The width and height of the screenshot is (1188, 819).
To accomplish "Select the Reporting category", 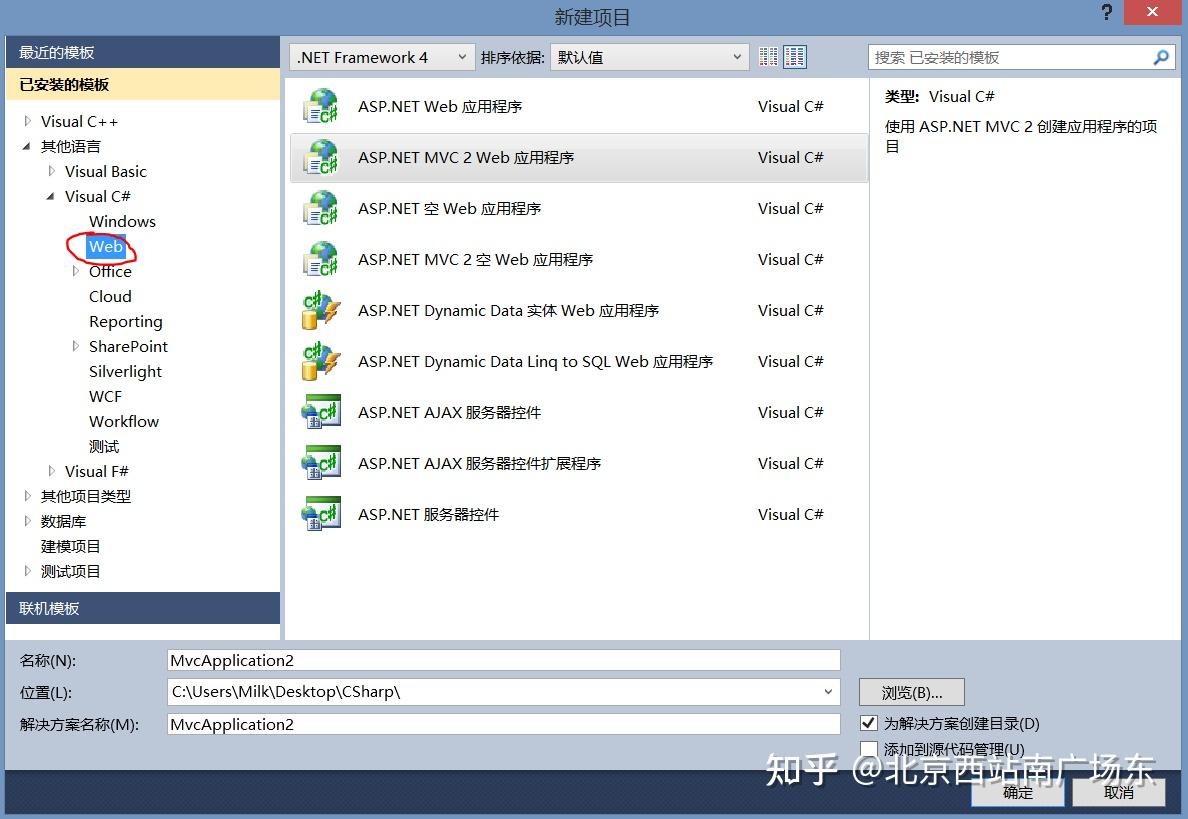I will (x=126, y=321).
